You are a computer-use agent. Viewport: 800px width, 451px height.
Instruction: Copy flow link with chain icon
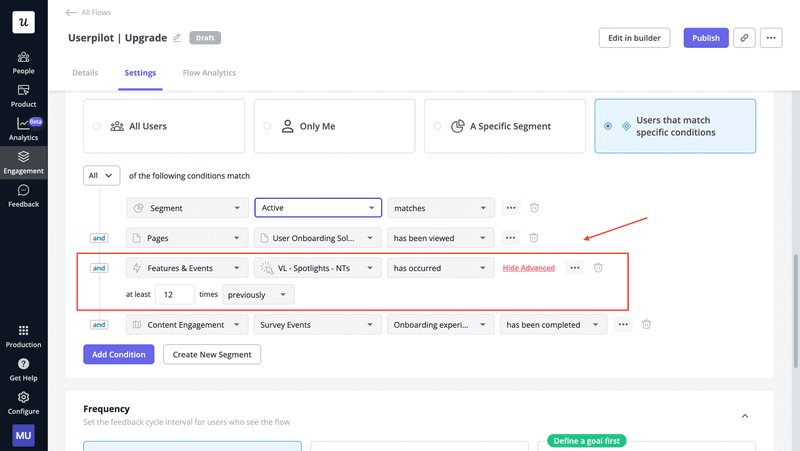(744, 38)
